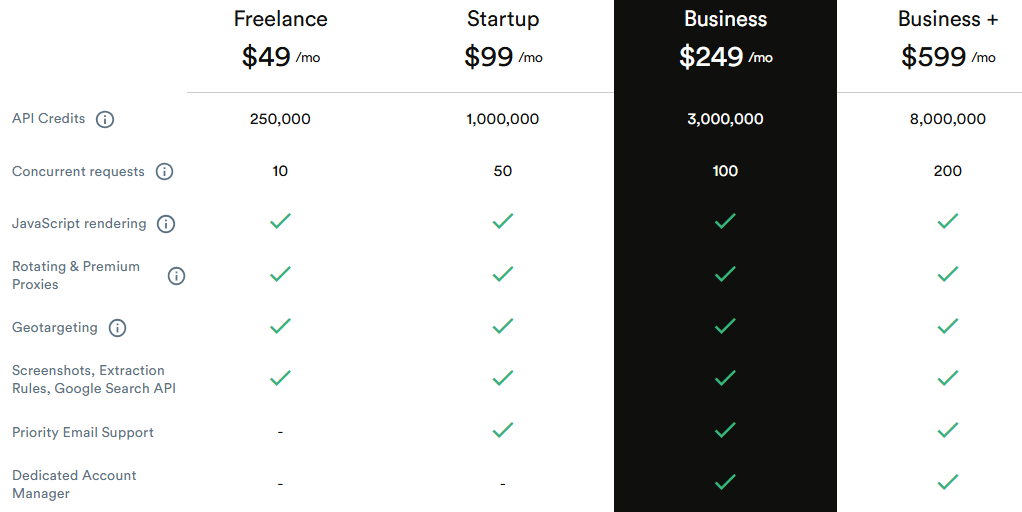This screenshot has height=512, width=1022.
Task: Click the $249 /mo Business price
Action: (725, 57)
